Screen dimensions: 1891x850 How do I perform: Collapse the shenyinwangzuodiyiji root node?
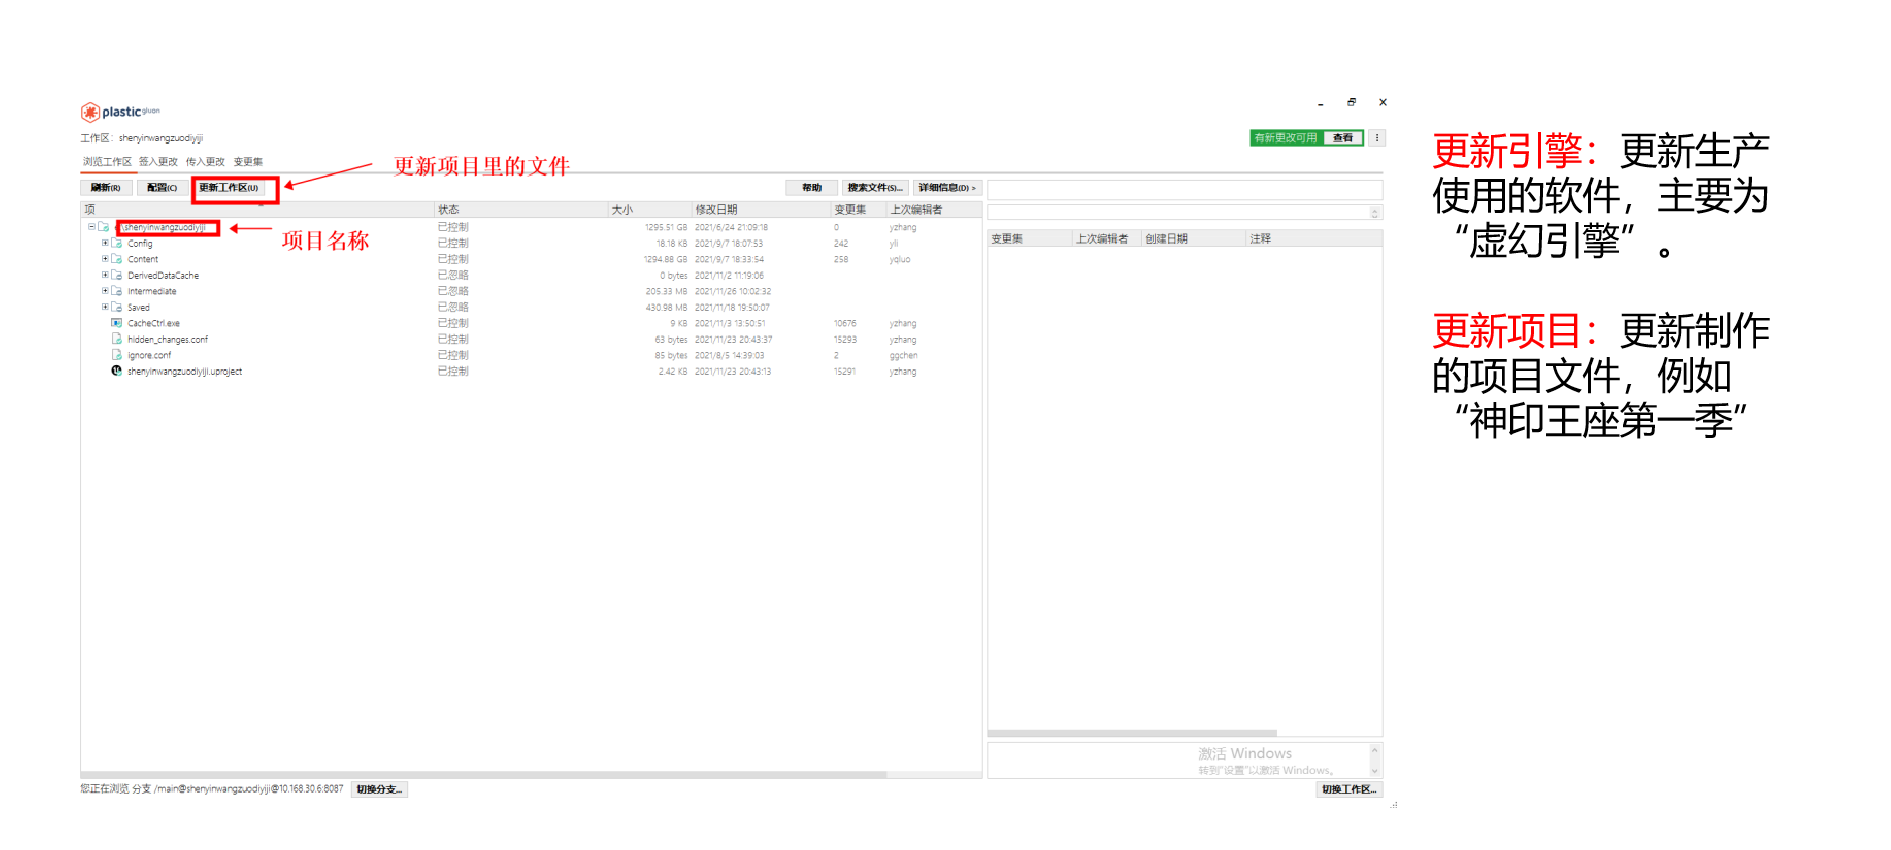pyautogui.click(x=91, y=227)
